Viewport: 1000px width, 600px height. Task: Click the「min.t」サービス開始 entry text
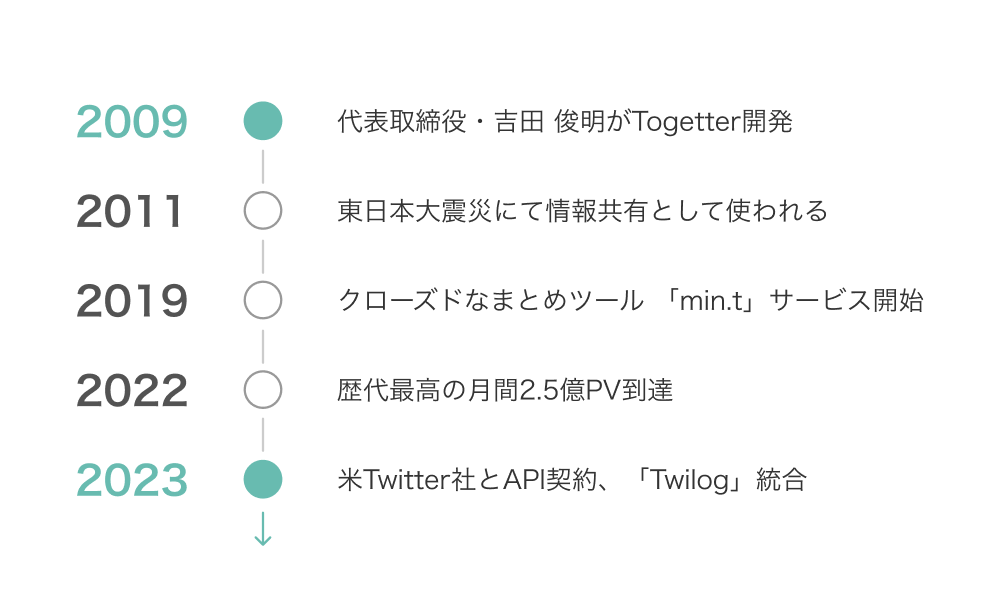[x=630, y=301]
